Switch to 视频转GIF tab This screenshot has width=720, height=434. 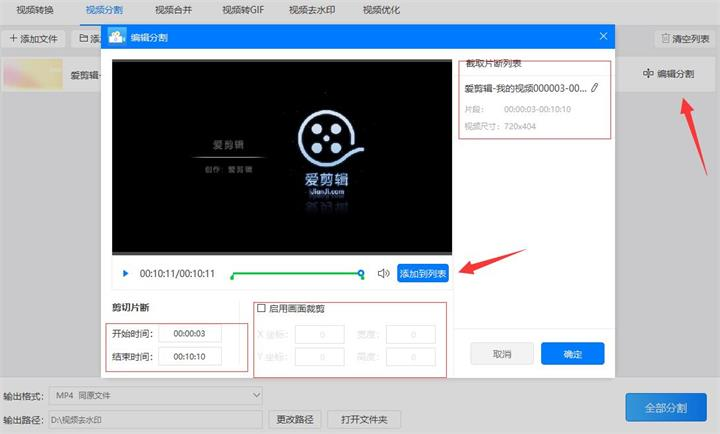point(243,10)
